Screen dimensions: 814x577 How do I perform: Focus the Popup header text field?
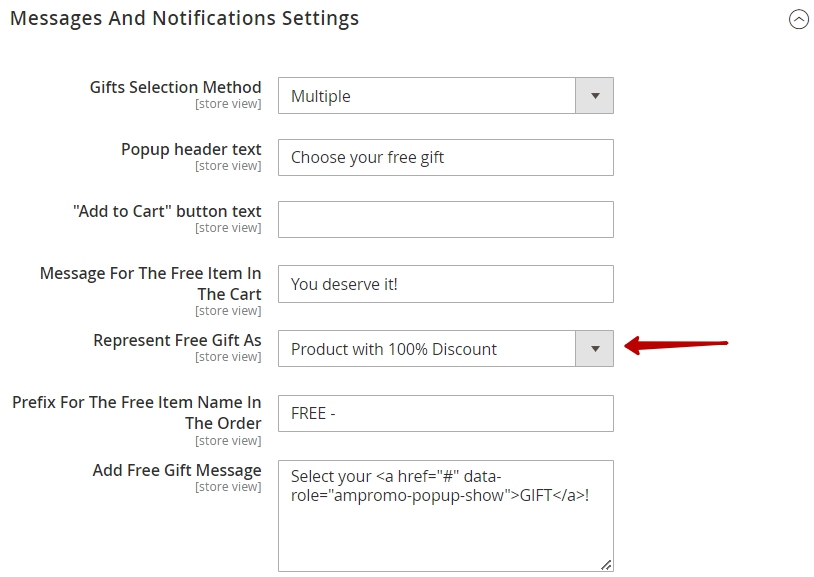[445, 157]
